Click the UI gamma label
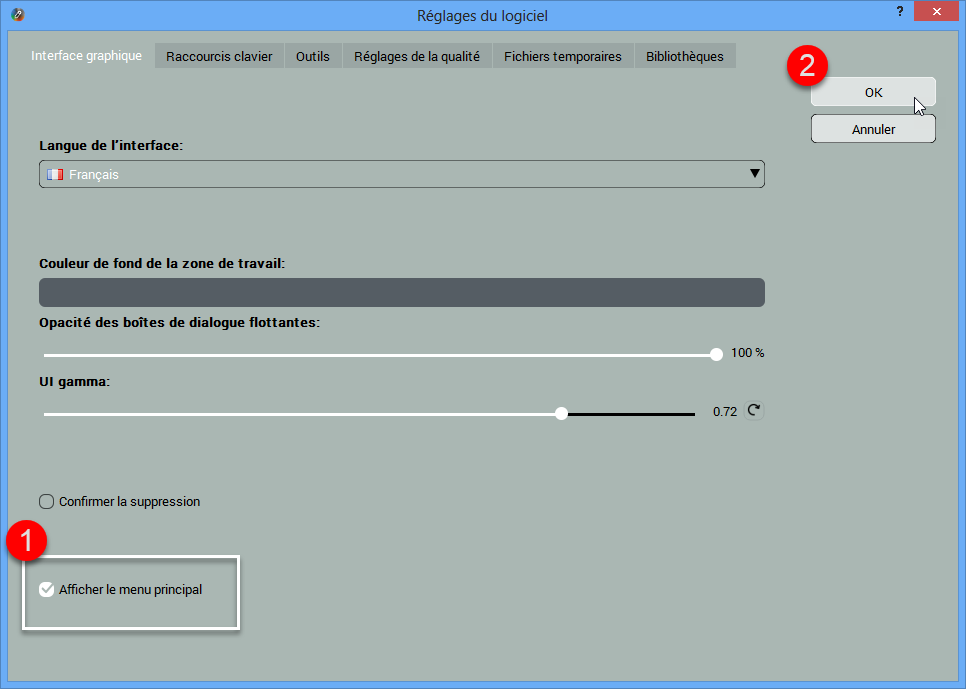Viewport: 966px width, 689px height. pyautogui.click(x=75, y=381)
